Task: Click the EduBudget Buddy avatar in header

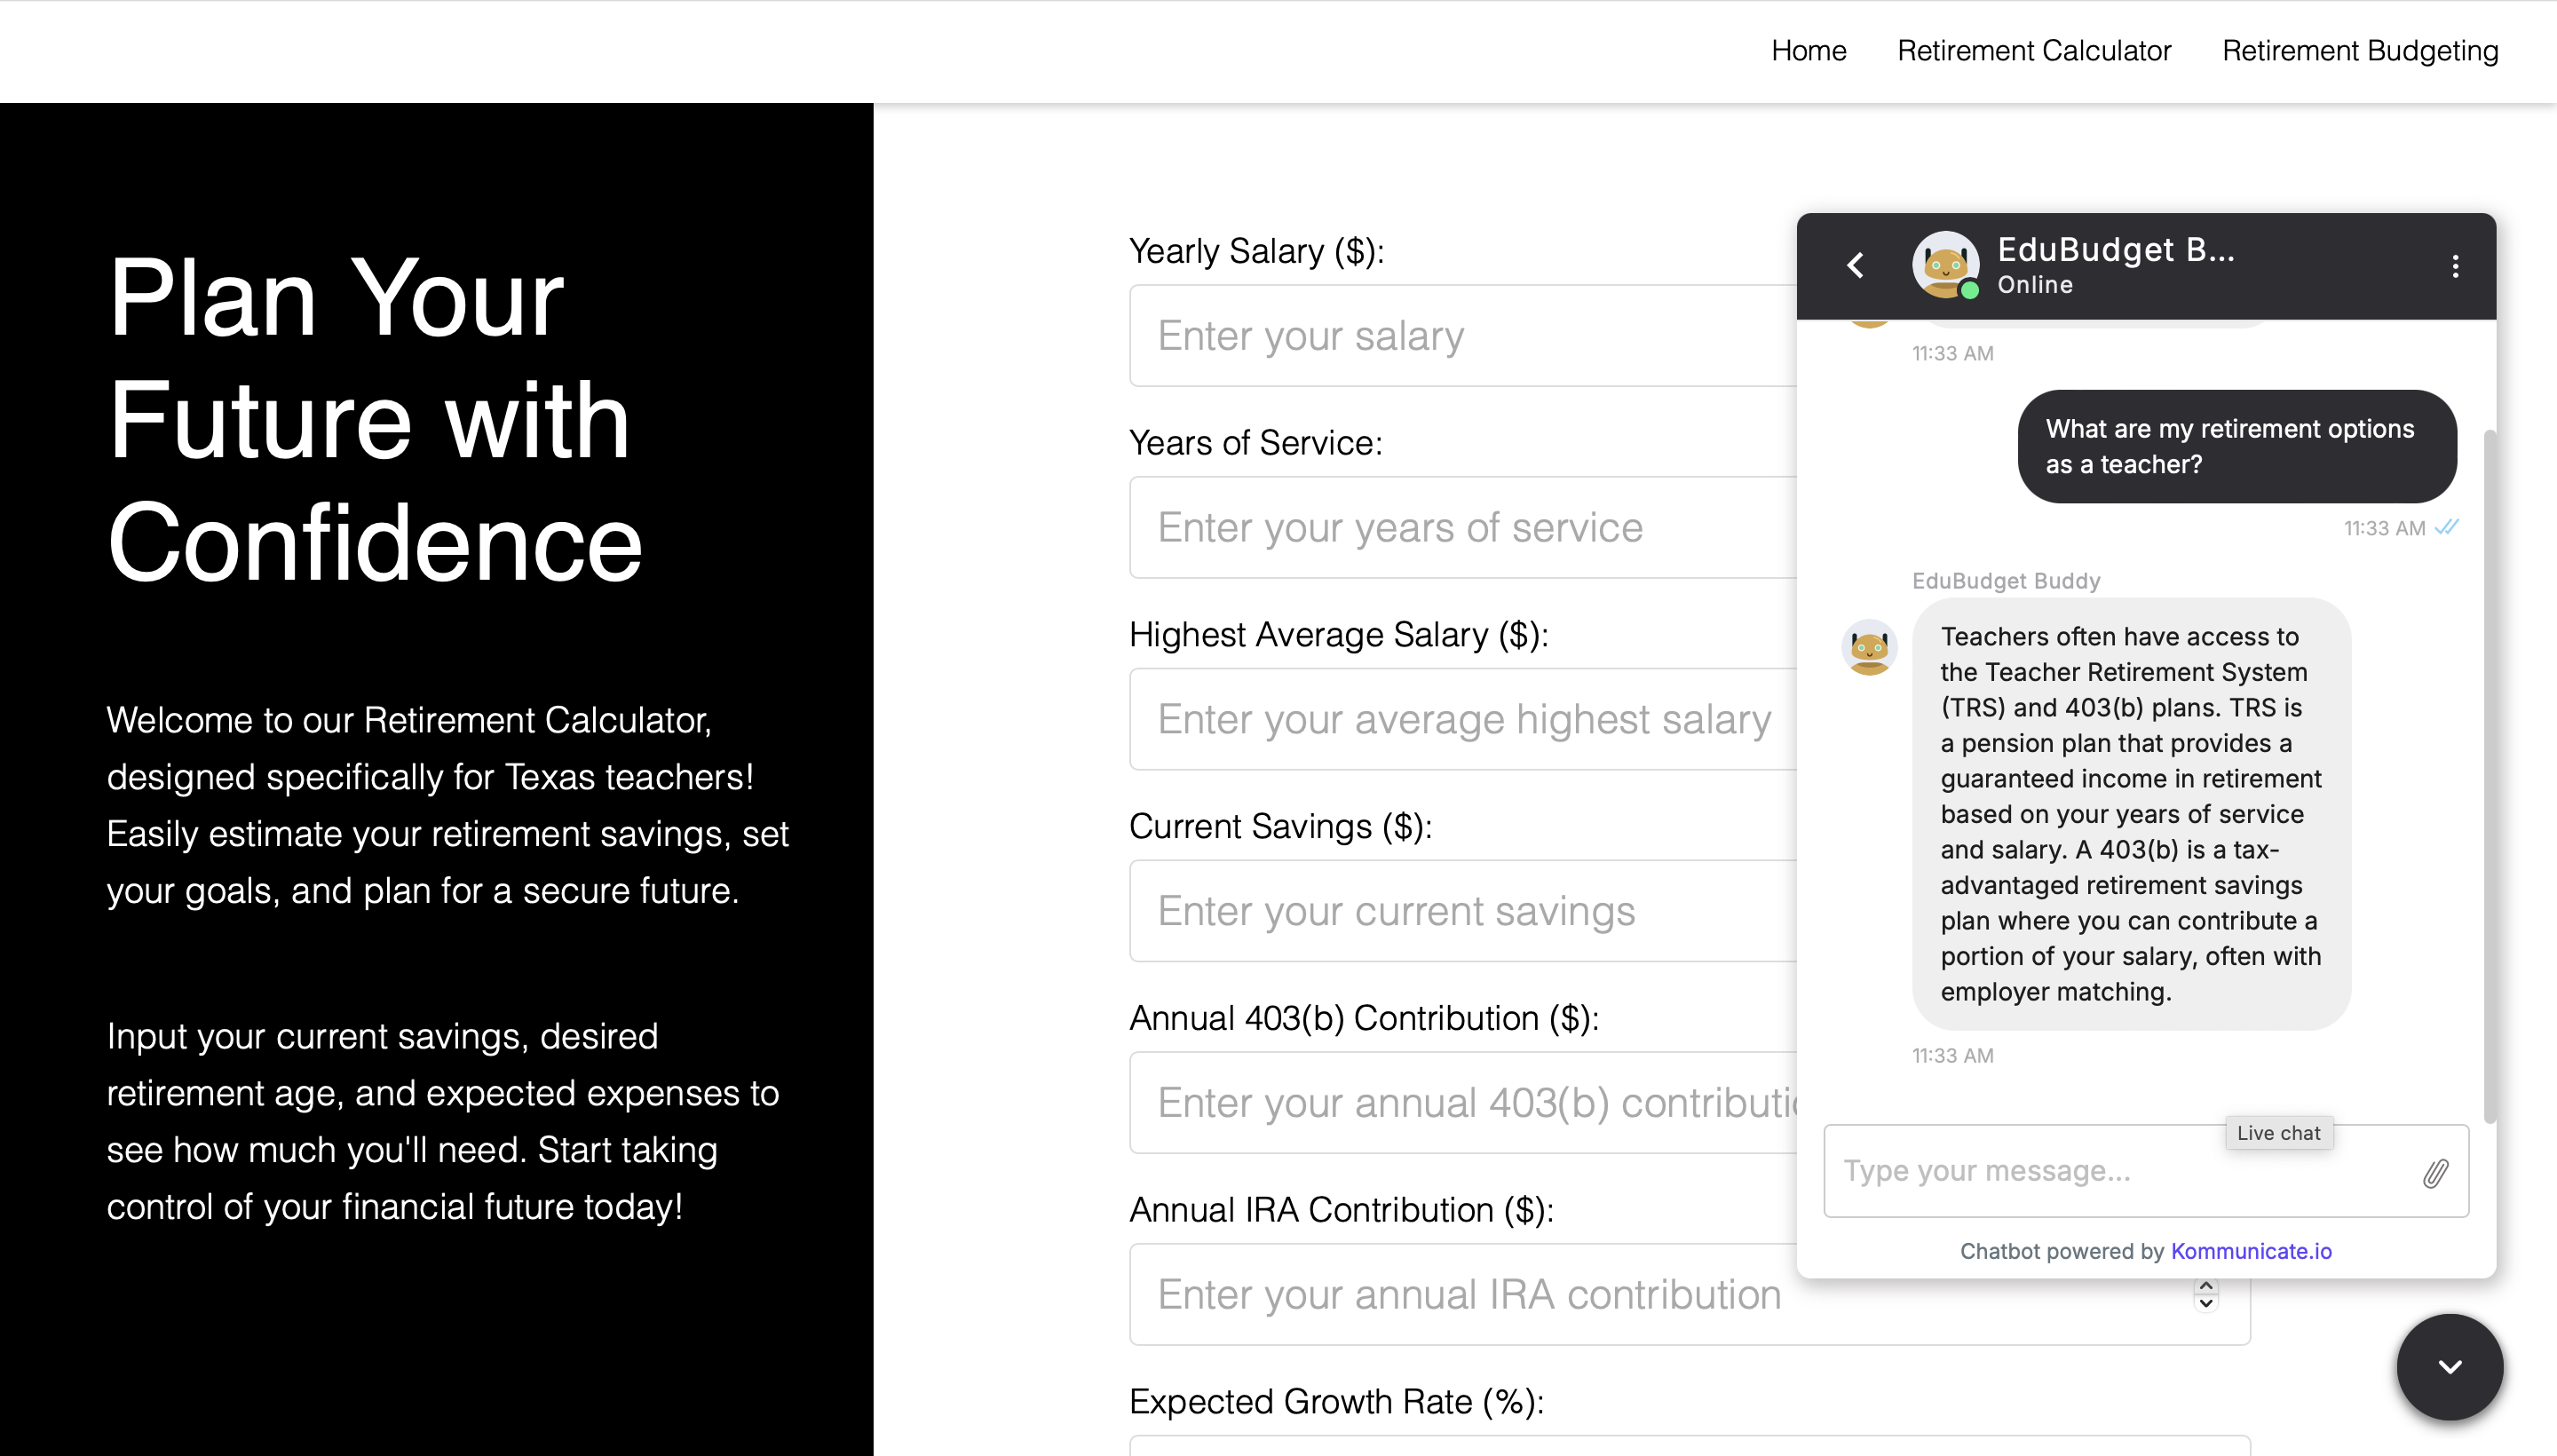Action: tap(1945, 265)
